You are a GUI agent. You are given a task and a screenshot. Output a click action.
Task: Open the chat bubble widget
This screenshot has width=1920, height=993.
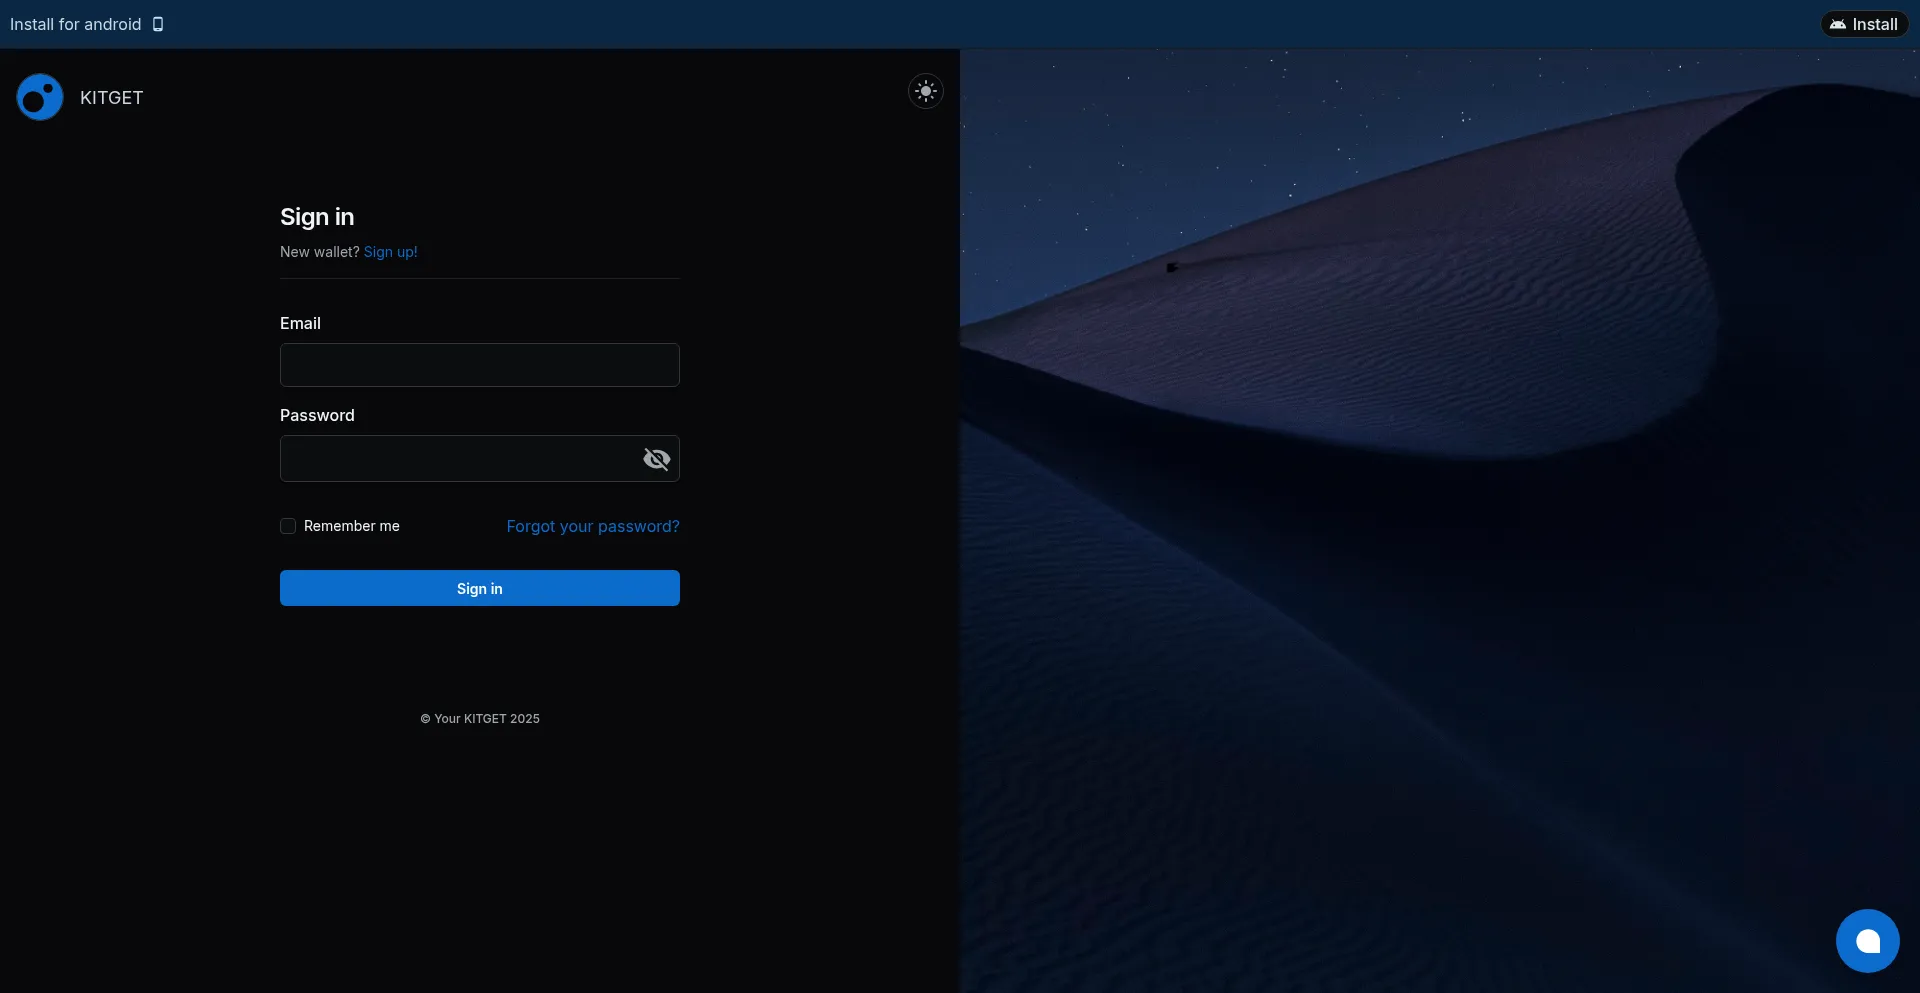pos(1867,940)
